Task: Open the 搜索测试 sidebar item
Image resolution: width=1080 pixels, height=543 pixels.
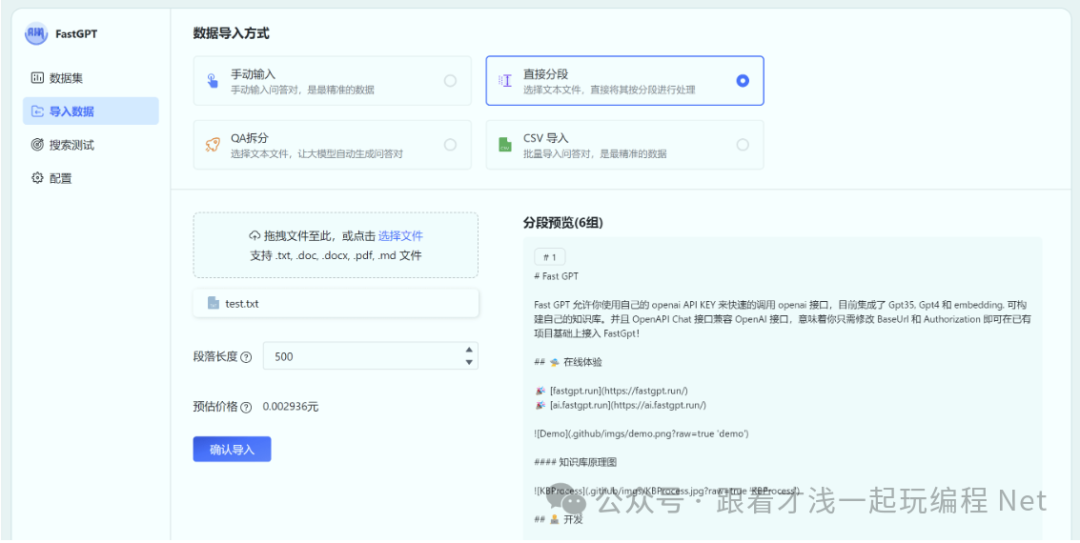Action: point(91,145)
